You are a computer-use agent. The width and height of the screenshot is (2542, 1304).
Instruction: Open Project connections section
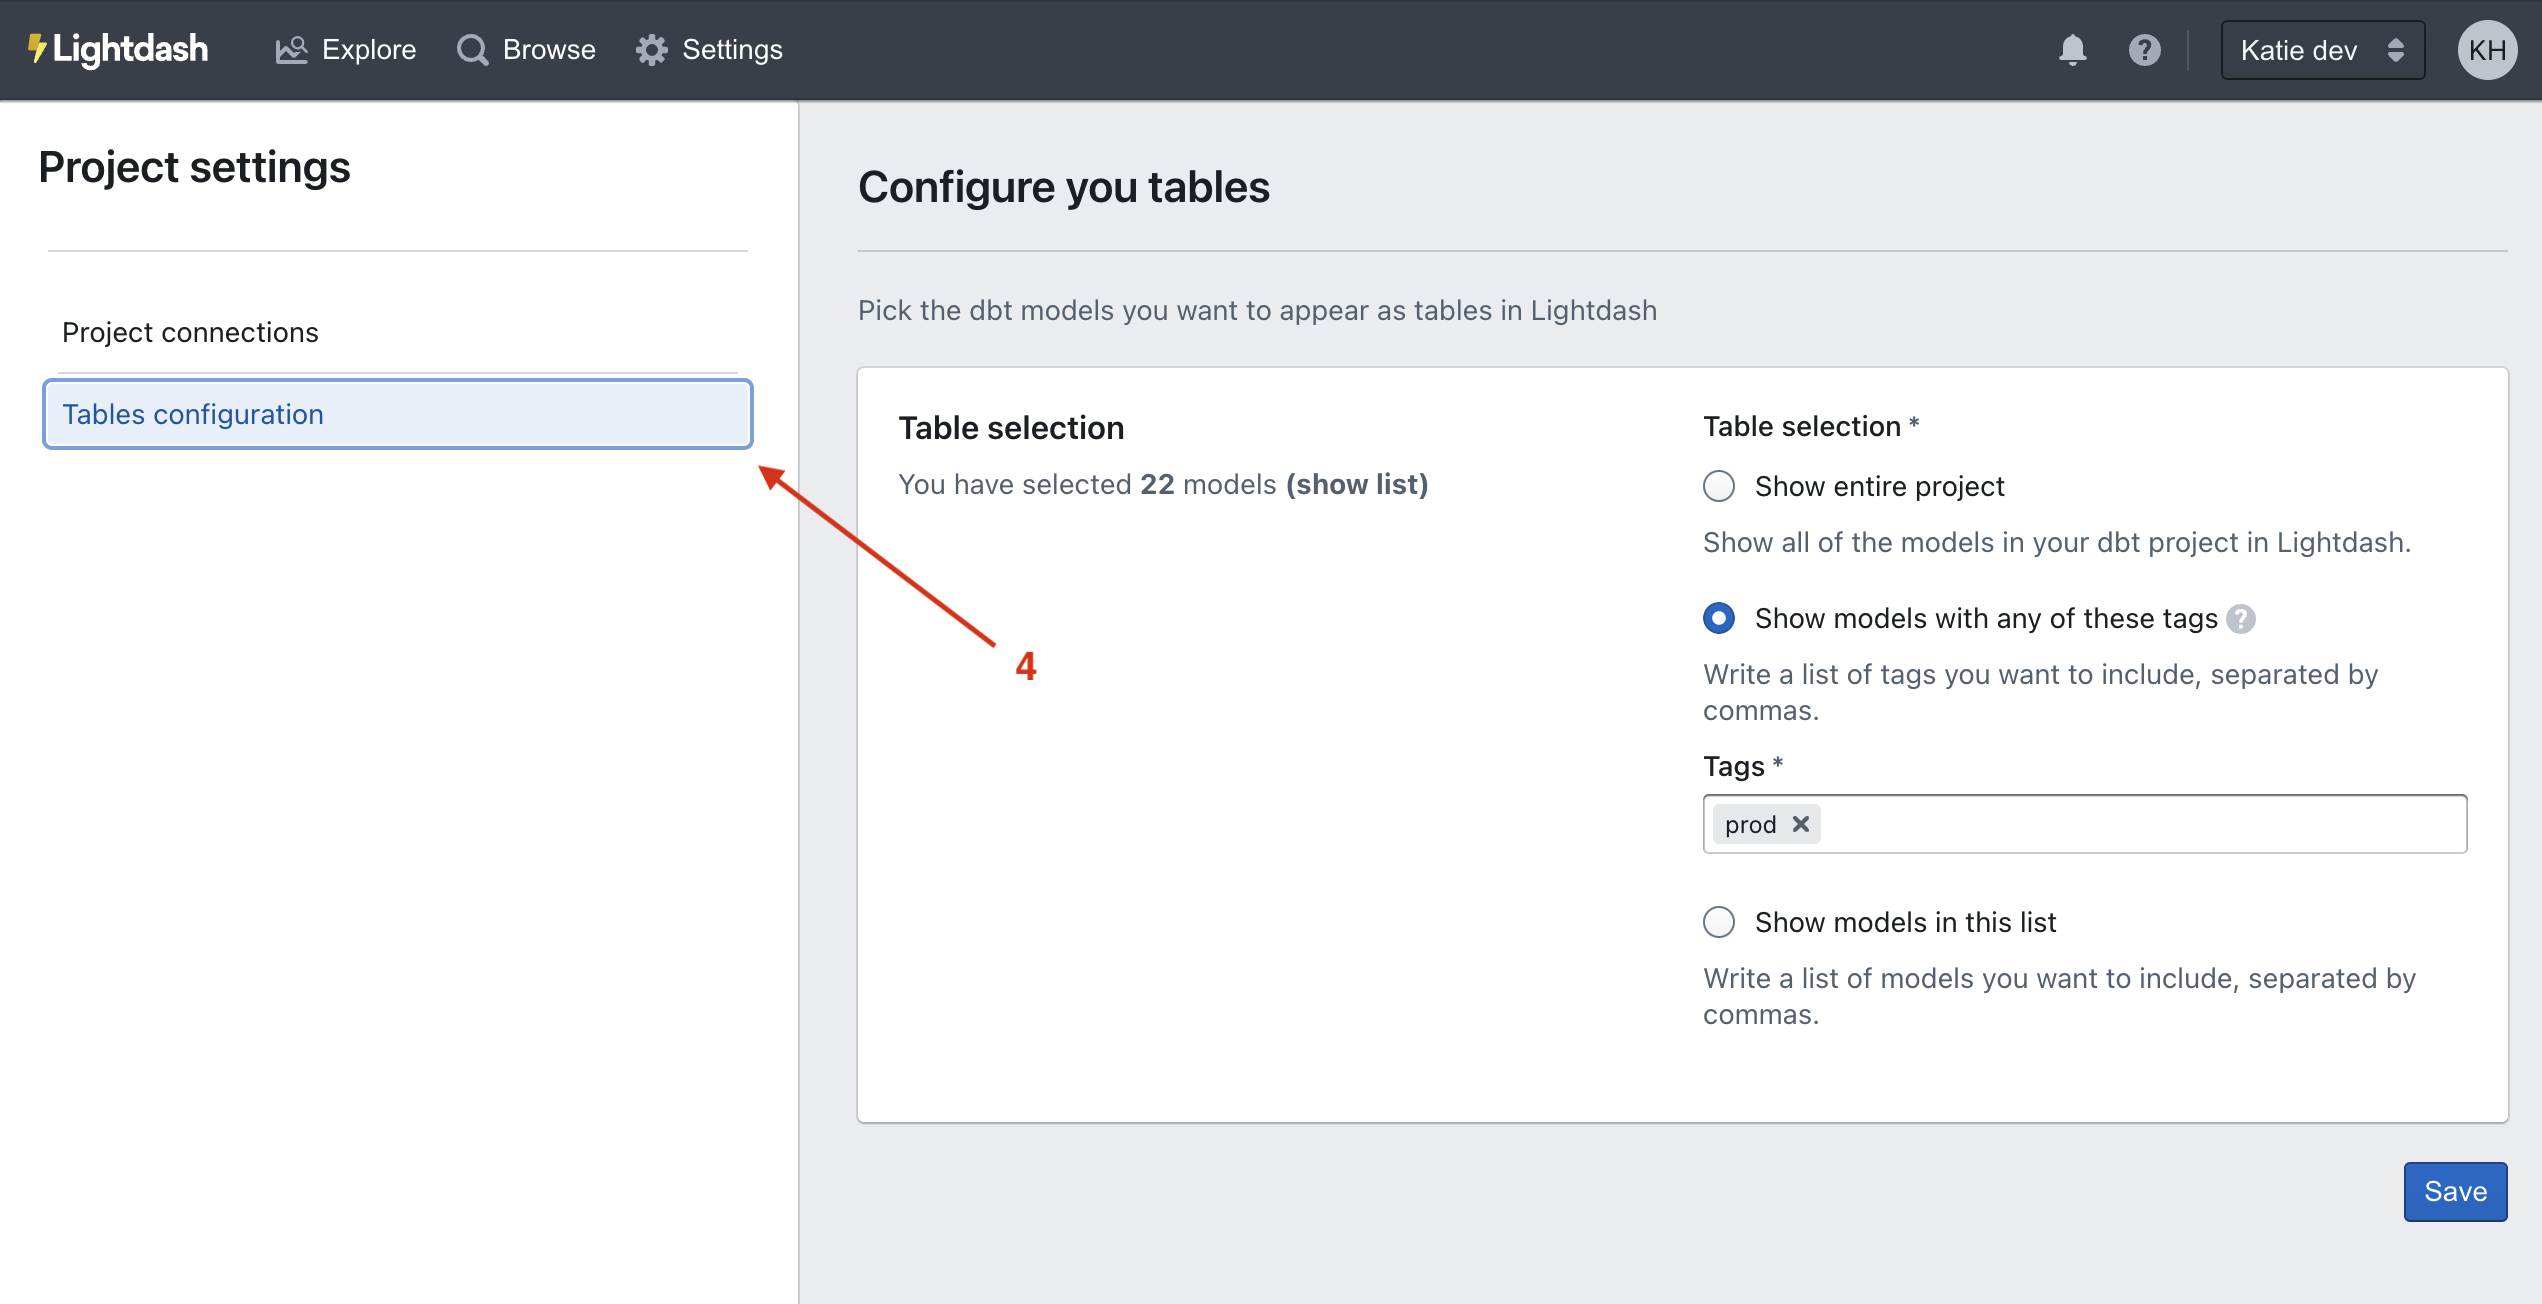(x=190, y=332)
